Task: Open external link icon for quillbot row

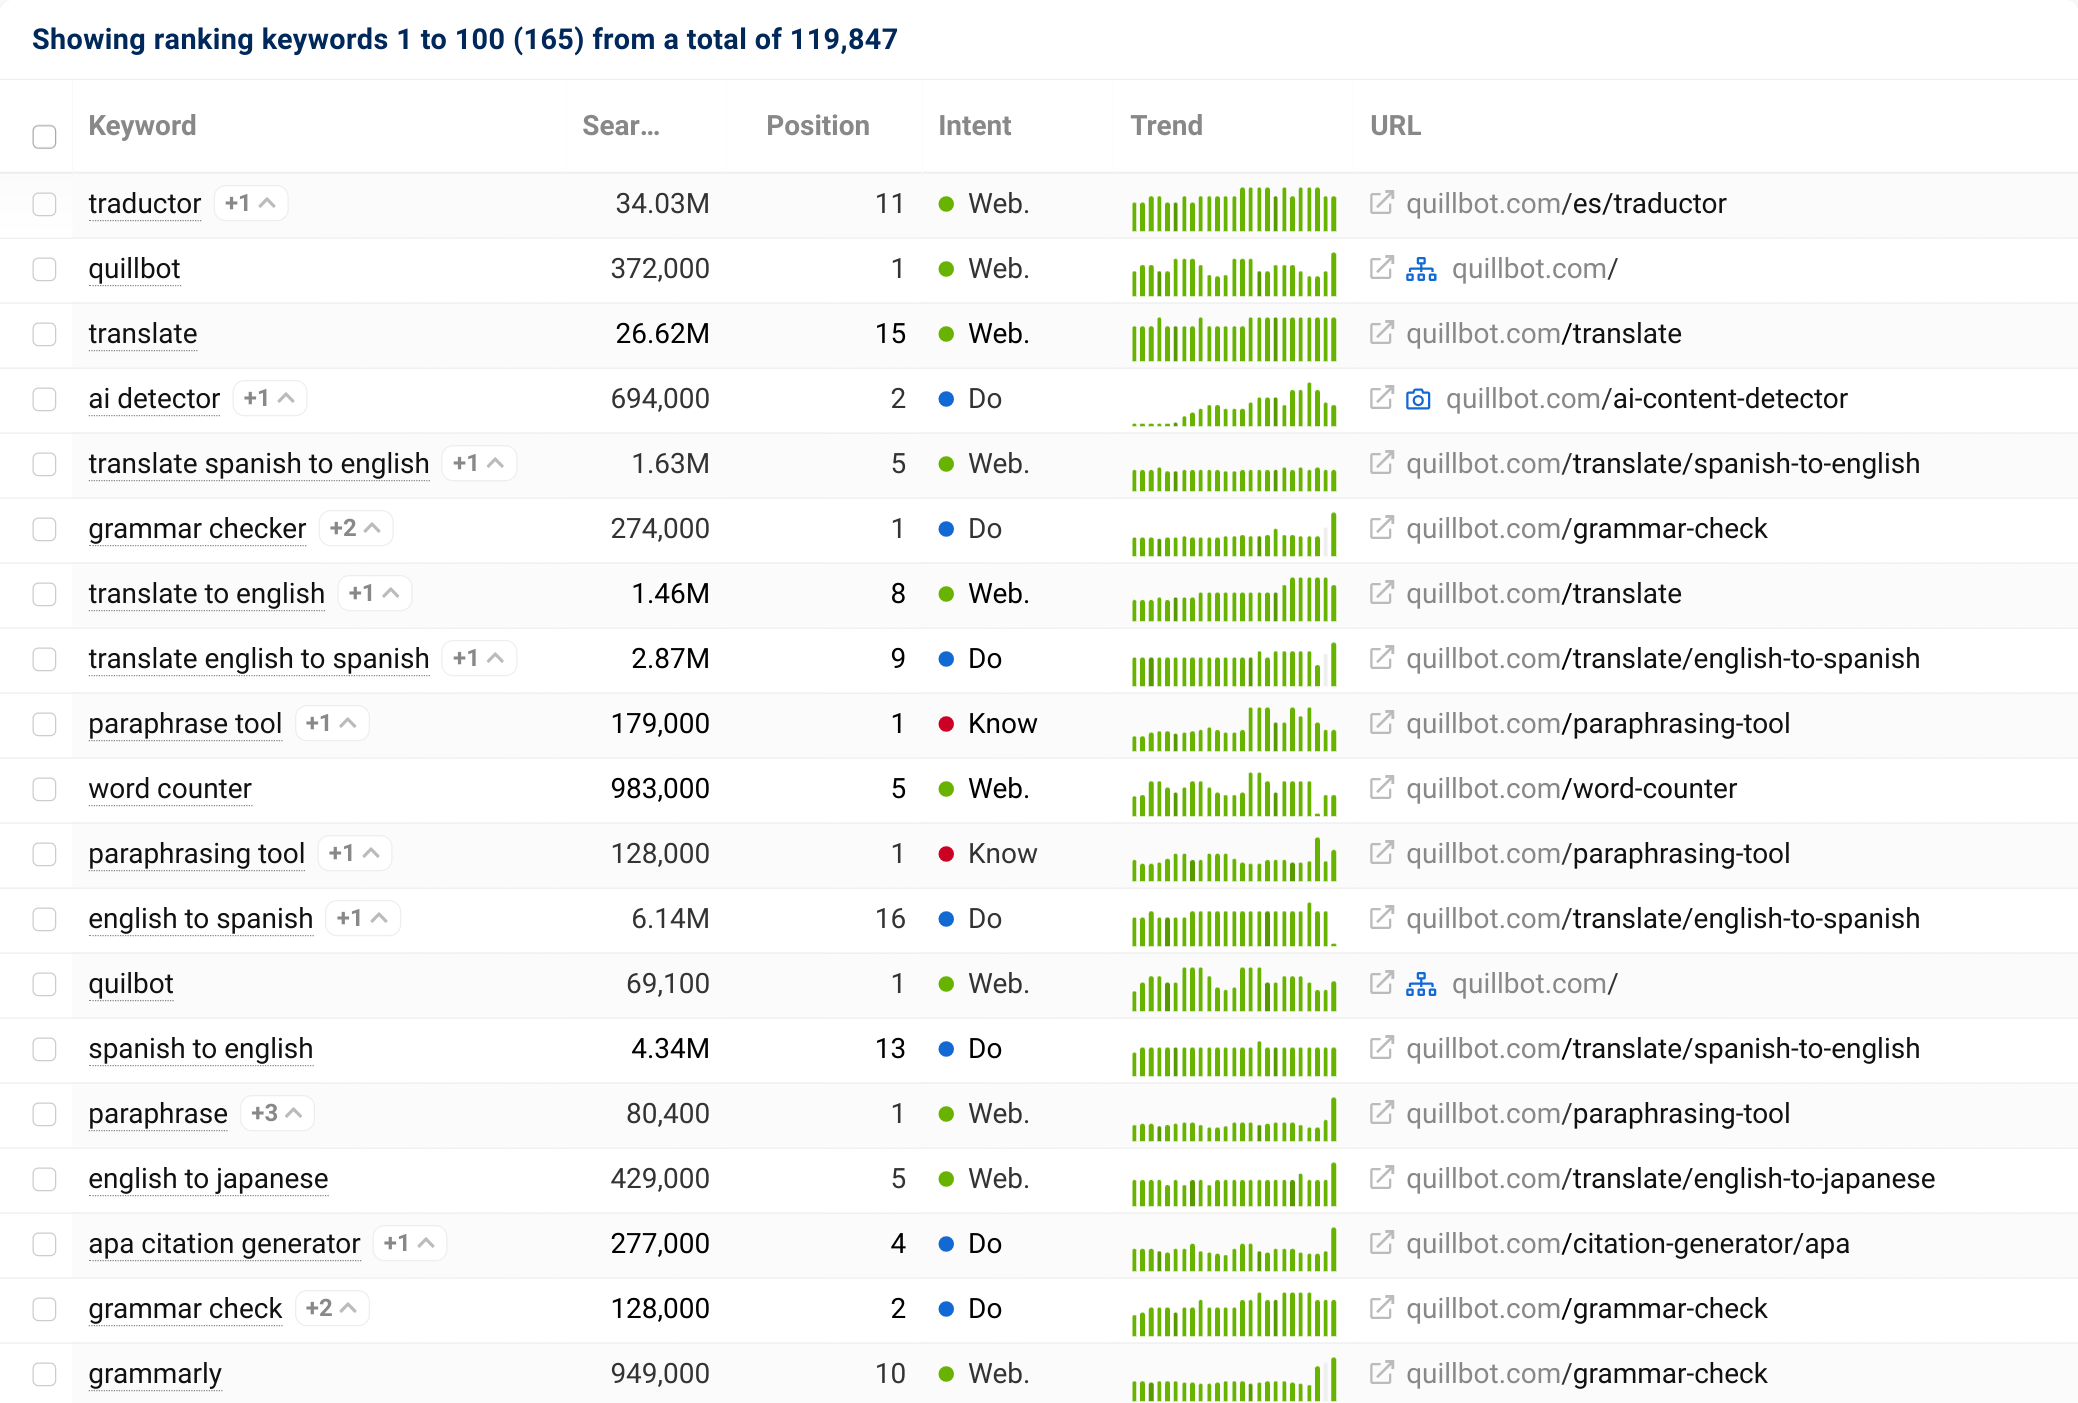Action: pos(1381,268)
